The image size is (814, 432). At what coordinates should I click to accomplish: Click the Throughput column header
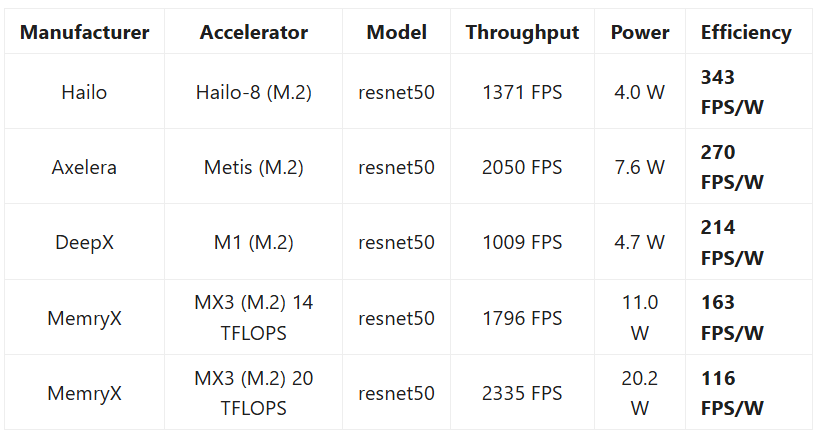click(522, 32)
